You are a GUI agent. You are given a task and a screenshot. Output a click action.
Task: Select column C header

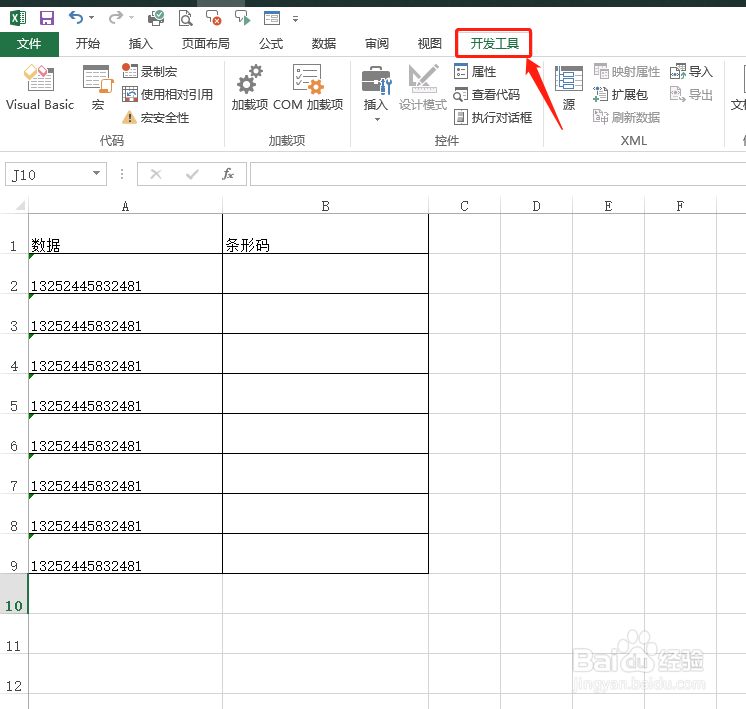pyautogui.click(x=464, y=206)
